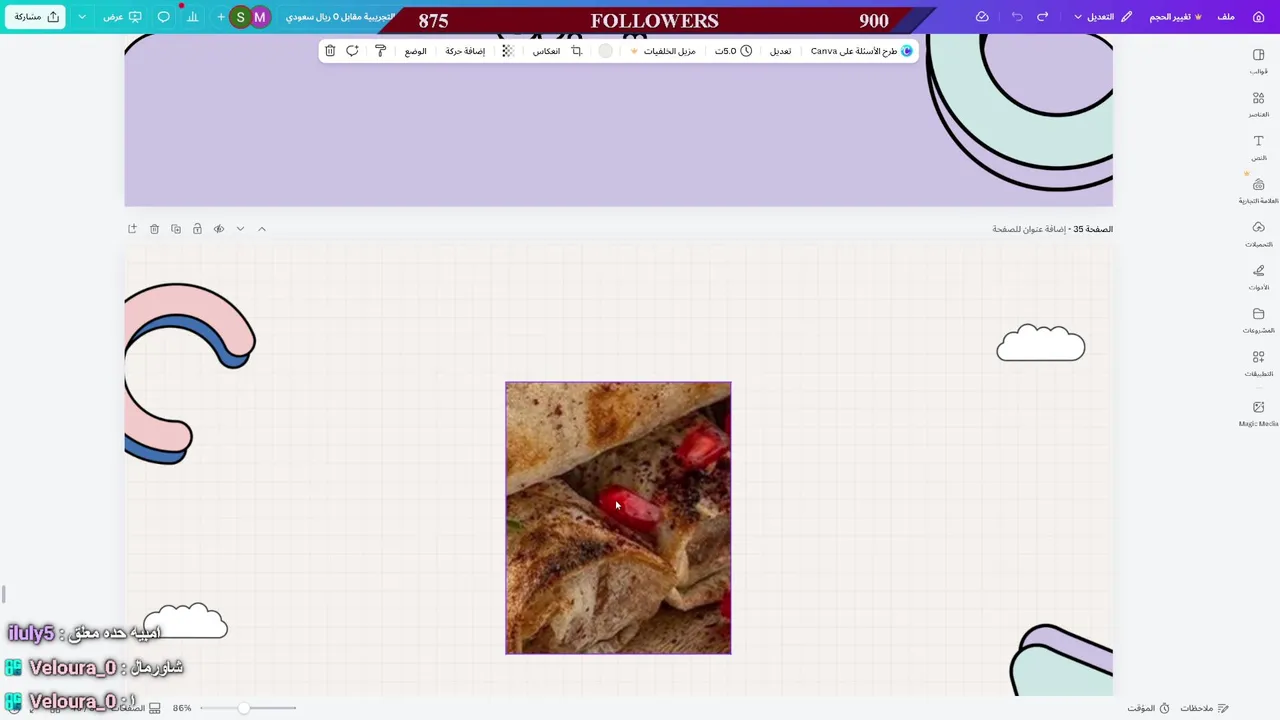This screenshot has height=720, width=1280.
Task: Click مزيل الخلفيات (Background remover)
Action: 663,51
